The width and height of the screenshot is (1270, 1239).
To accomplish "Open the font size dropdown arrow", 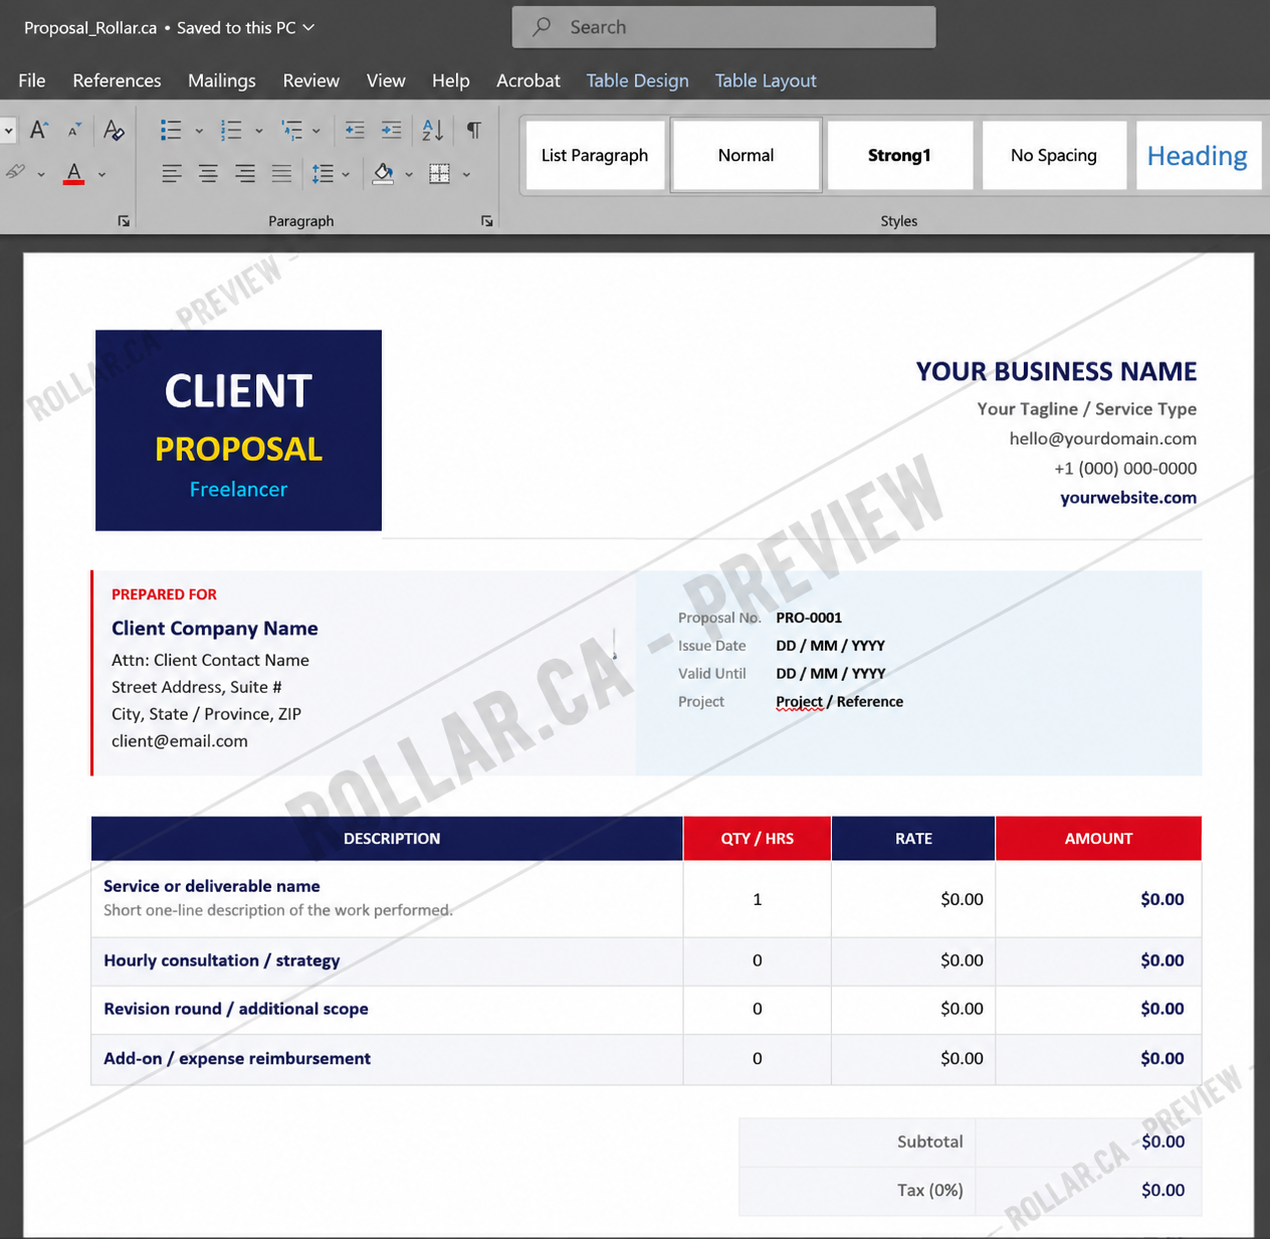I will (9, 130).
